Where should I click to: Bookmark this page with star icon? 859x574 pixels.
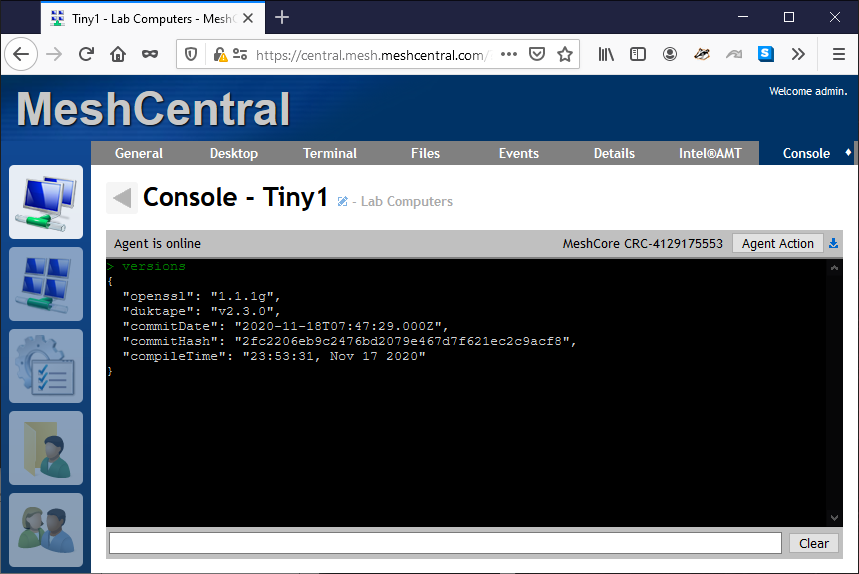(x=565, y=54)
